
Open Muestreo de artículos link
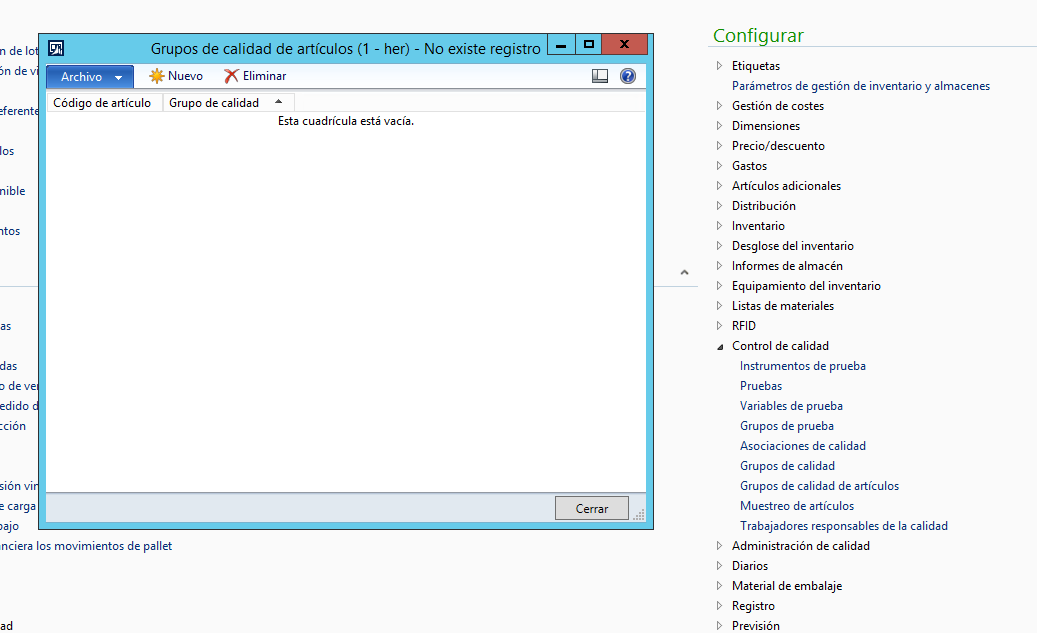(x=797, y=506)
